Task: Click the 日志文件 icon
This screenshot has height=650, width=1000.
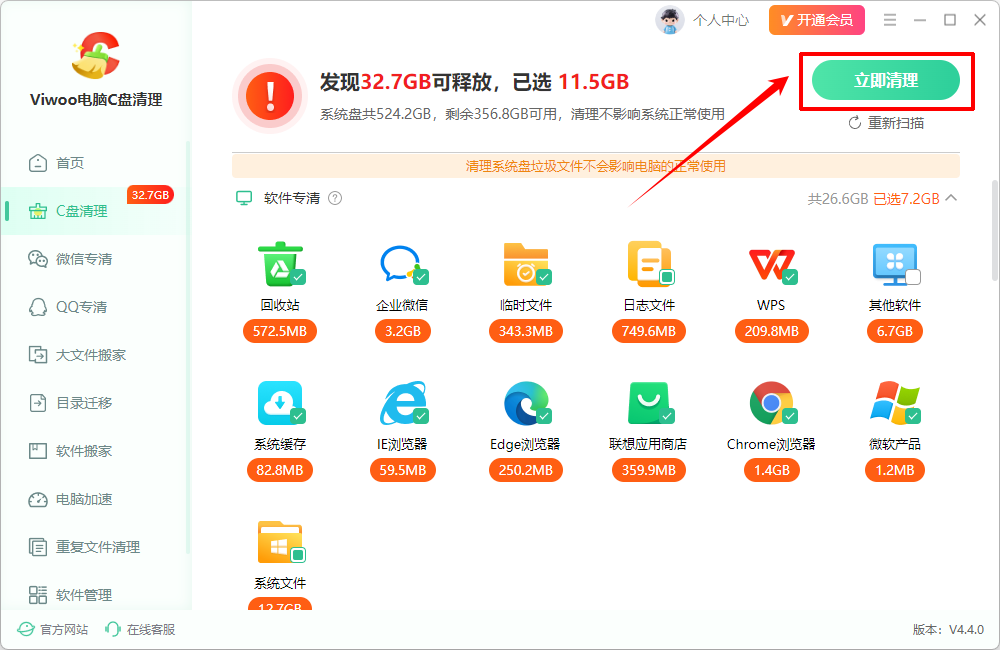Action: tap(649, 264)
